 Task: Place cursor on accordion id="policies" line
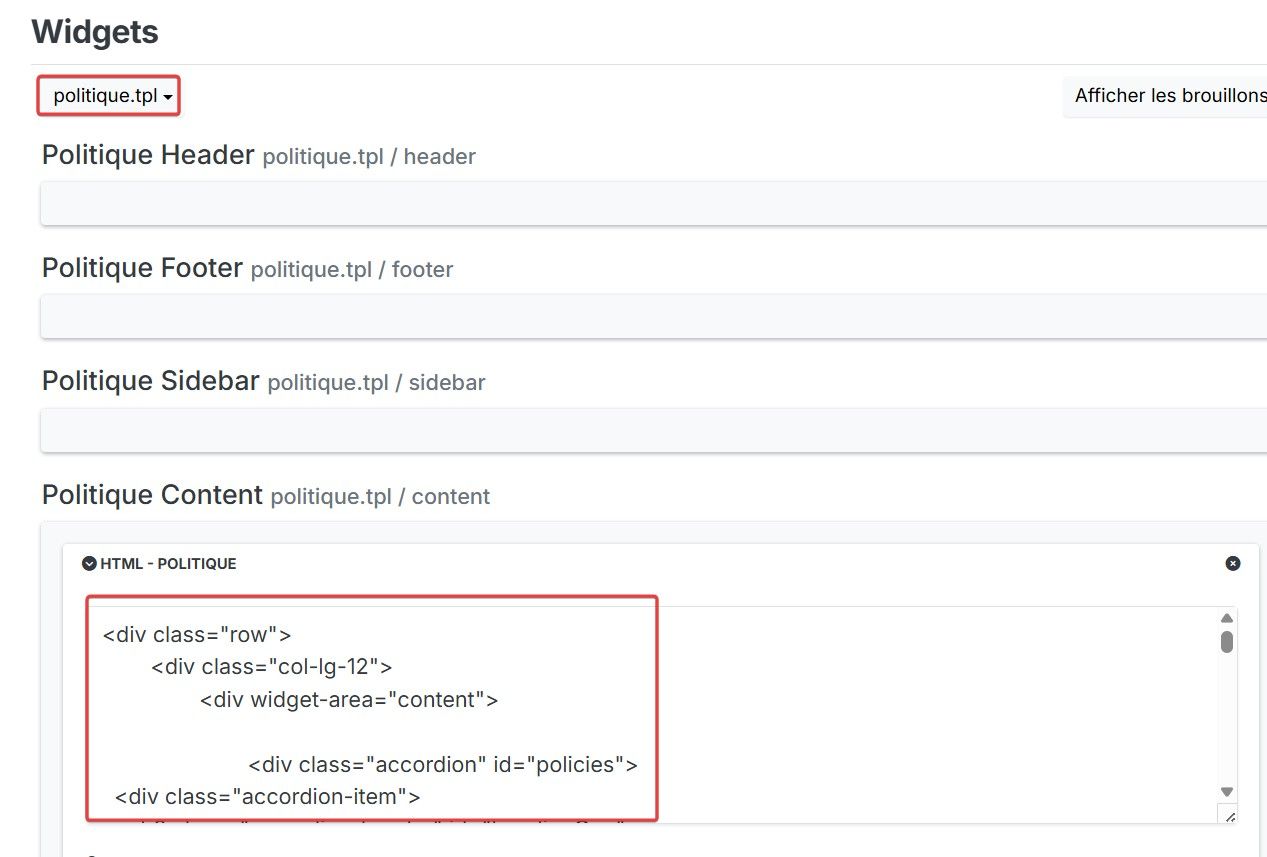442,765
